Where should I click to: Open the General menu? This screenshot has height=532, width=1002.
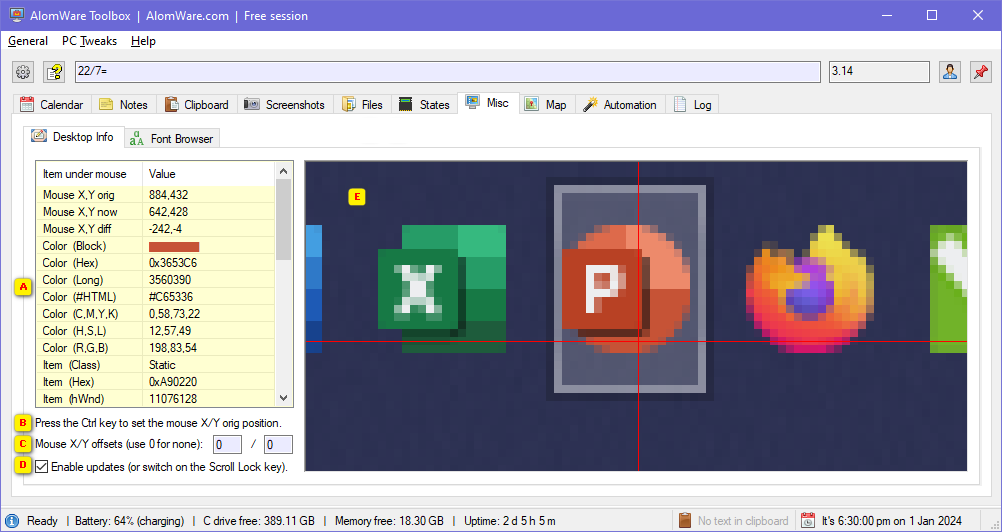[x=28, y=41]
